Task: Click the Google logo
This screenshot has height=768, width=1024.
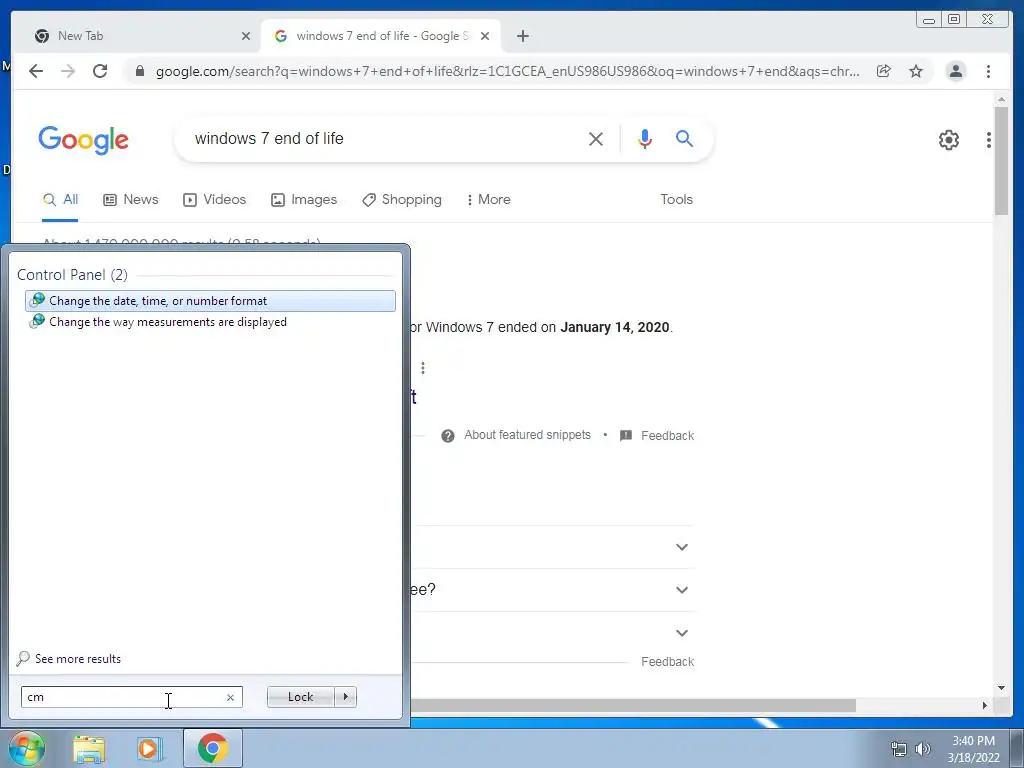Action: coord(84,140)
